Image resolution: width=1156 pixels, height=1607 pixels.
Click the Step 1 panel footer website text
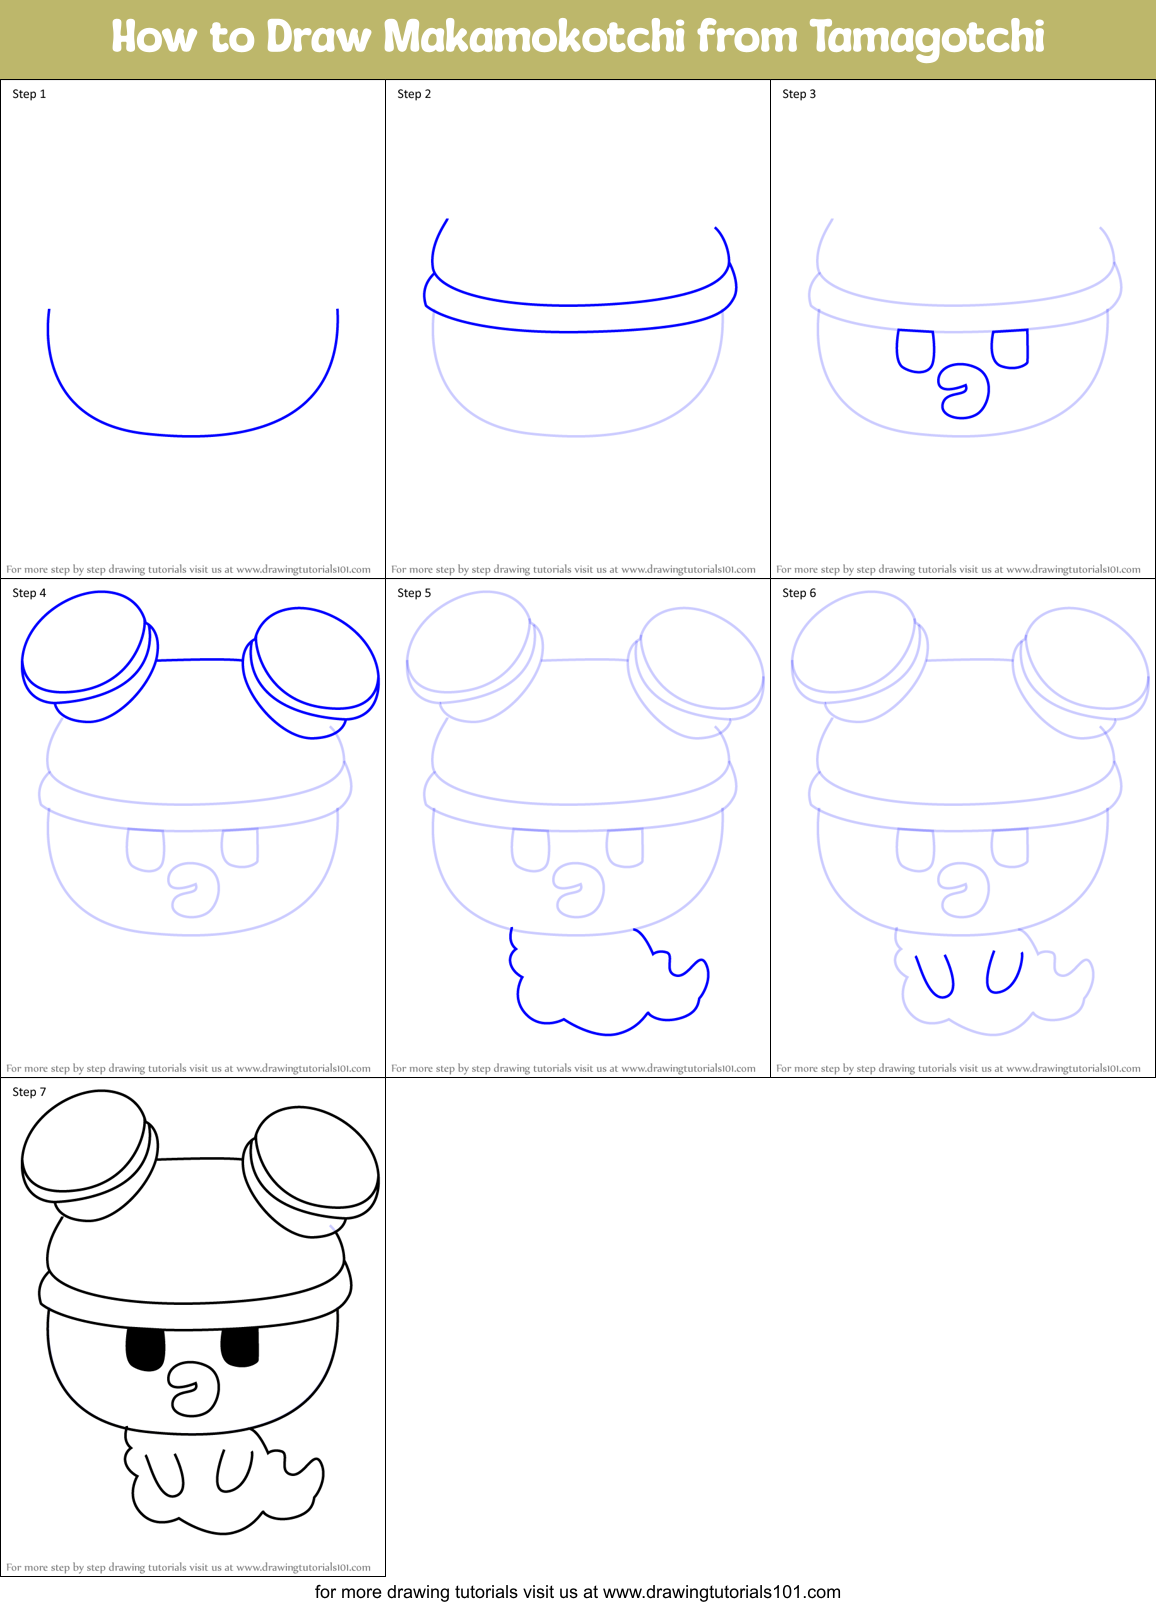tap(188, 569)
